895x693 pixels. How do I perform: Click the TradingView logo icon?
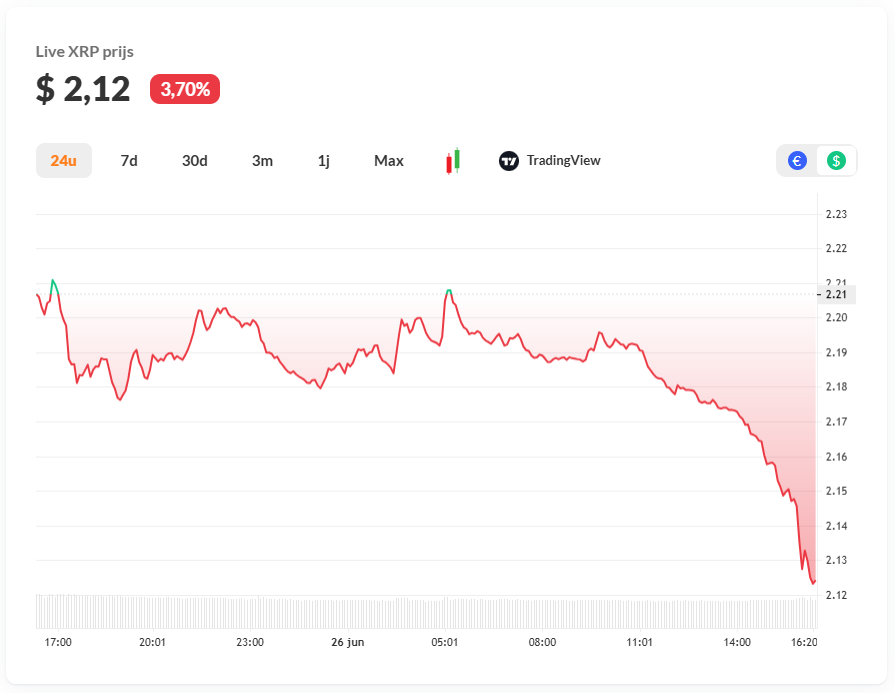point(509,160)
